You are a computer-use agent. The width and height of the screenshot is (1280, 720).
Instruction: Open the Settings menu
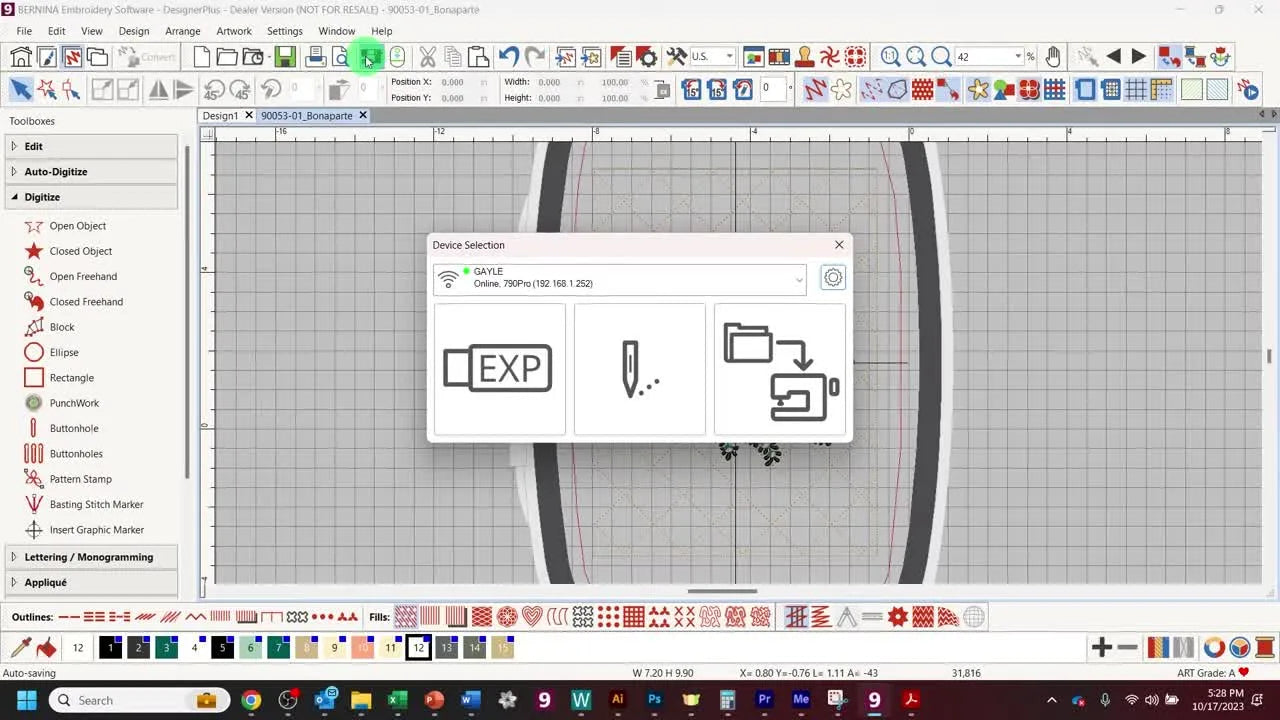click(284, 31)
